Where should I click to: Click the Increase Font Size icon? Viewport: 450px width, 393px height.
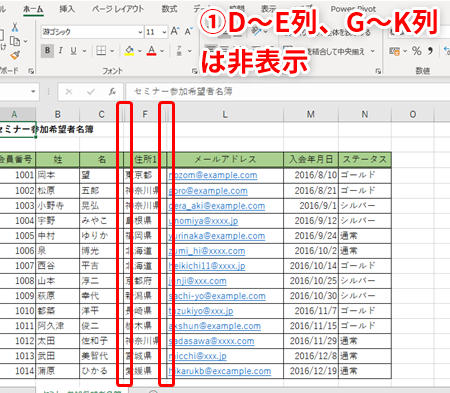click(175, 32)
